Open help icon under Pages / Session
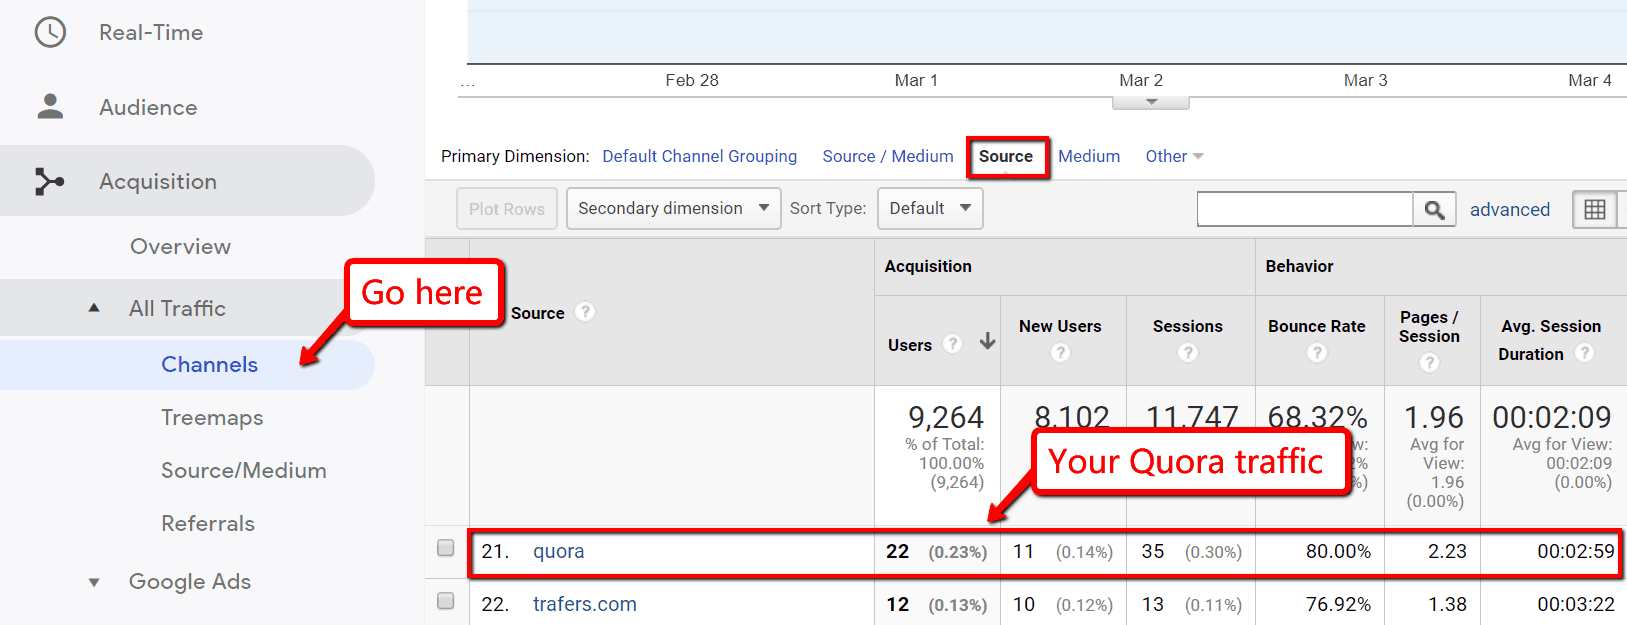Image resolution: width=1627 pixels, height=625 pixels. 1429,363
